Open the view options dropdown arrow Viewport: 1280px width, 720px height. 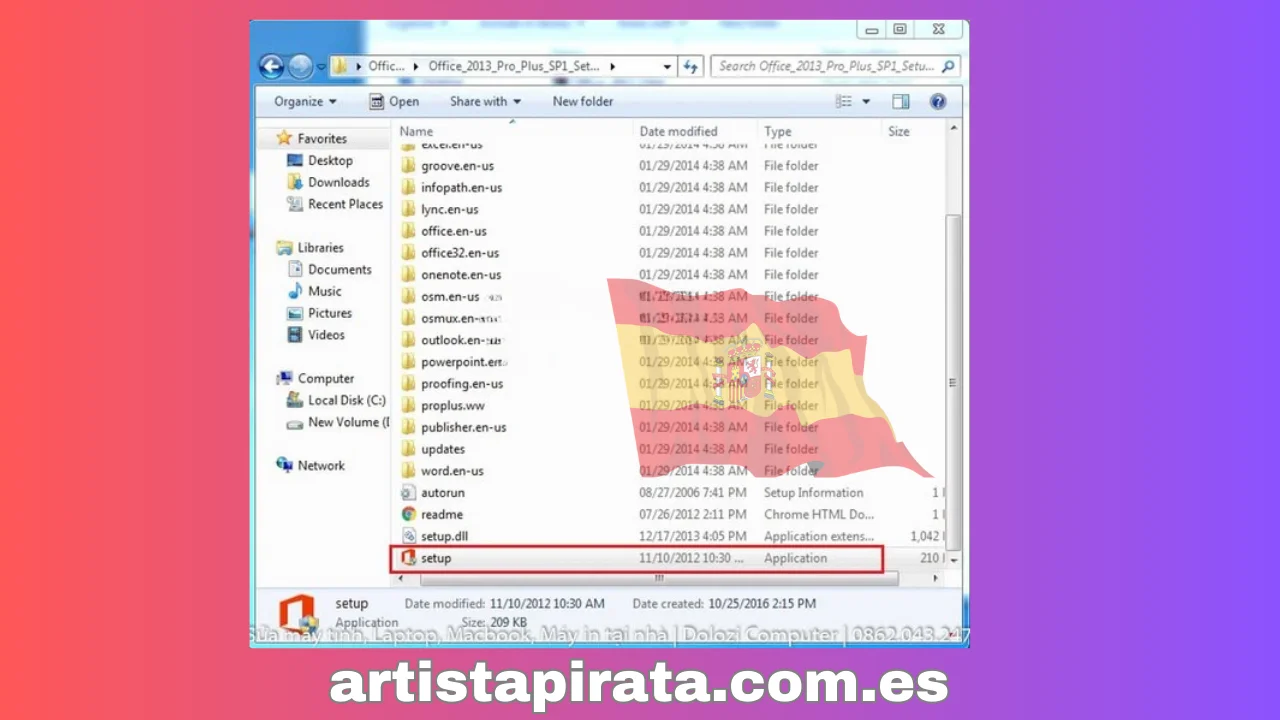point(866,101)
